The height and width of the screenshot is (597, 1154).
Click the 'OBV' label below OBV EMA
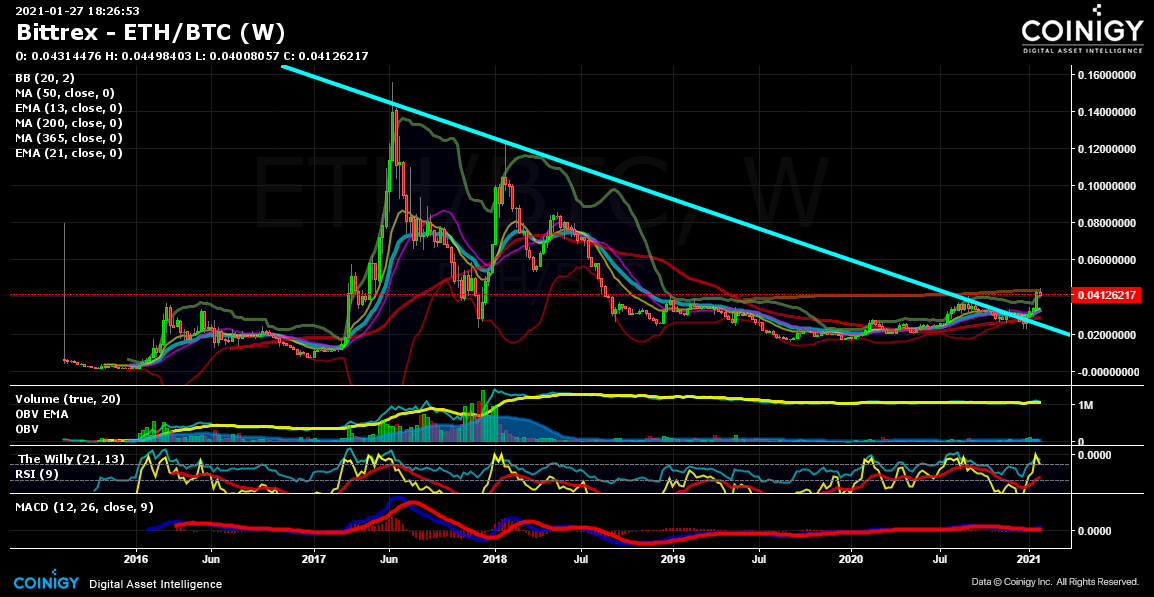[x=27, y=428]
